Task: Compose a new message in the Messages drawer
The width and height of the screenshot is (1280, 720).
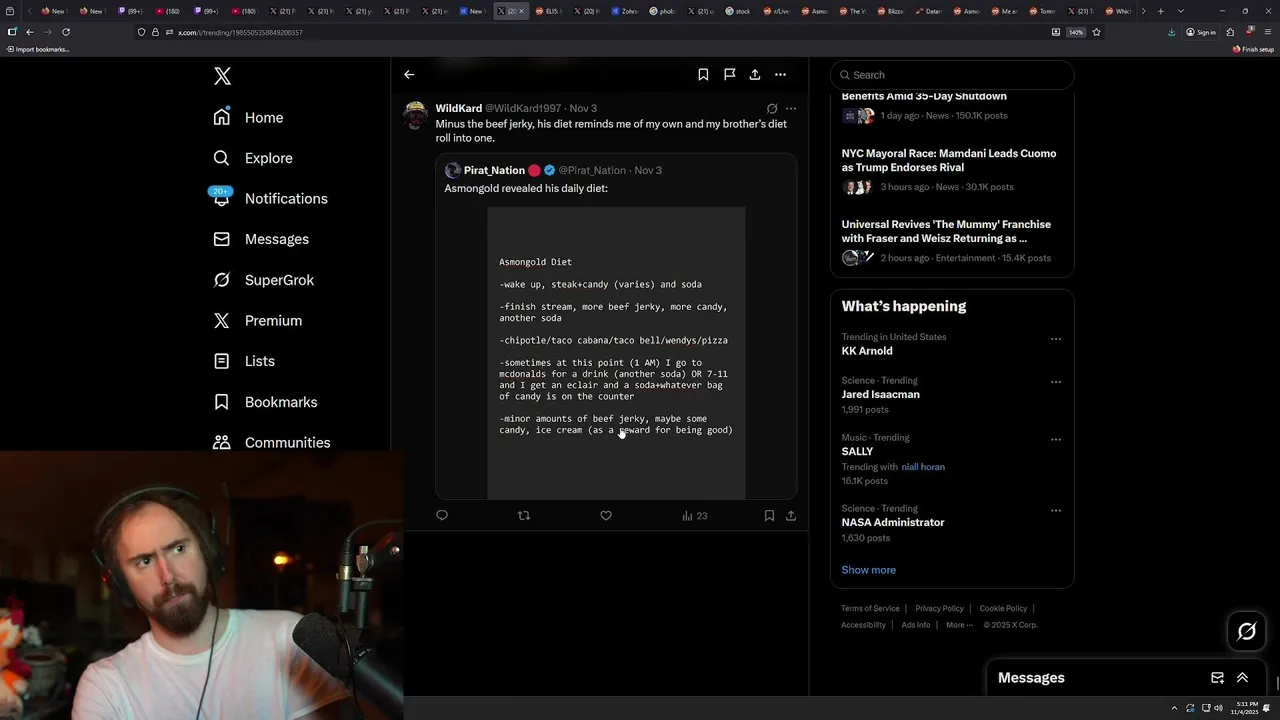Action: point(1217,678)
